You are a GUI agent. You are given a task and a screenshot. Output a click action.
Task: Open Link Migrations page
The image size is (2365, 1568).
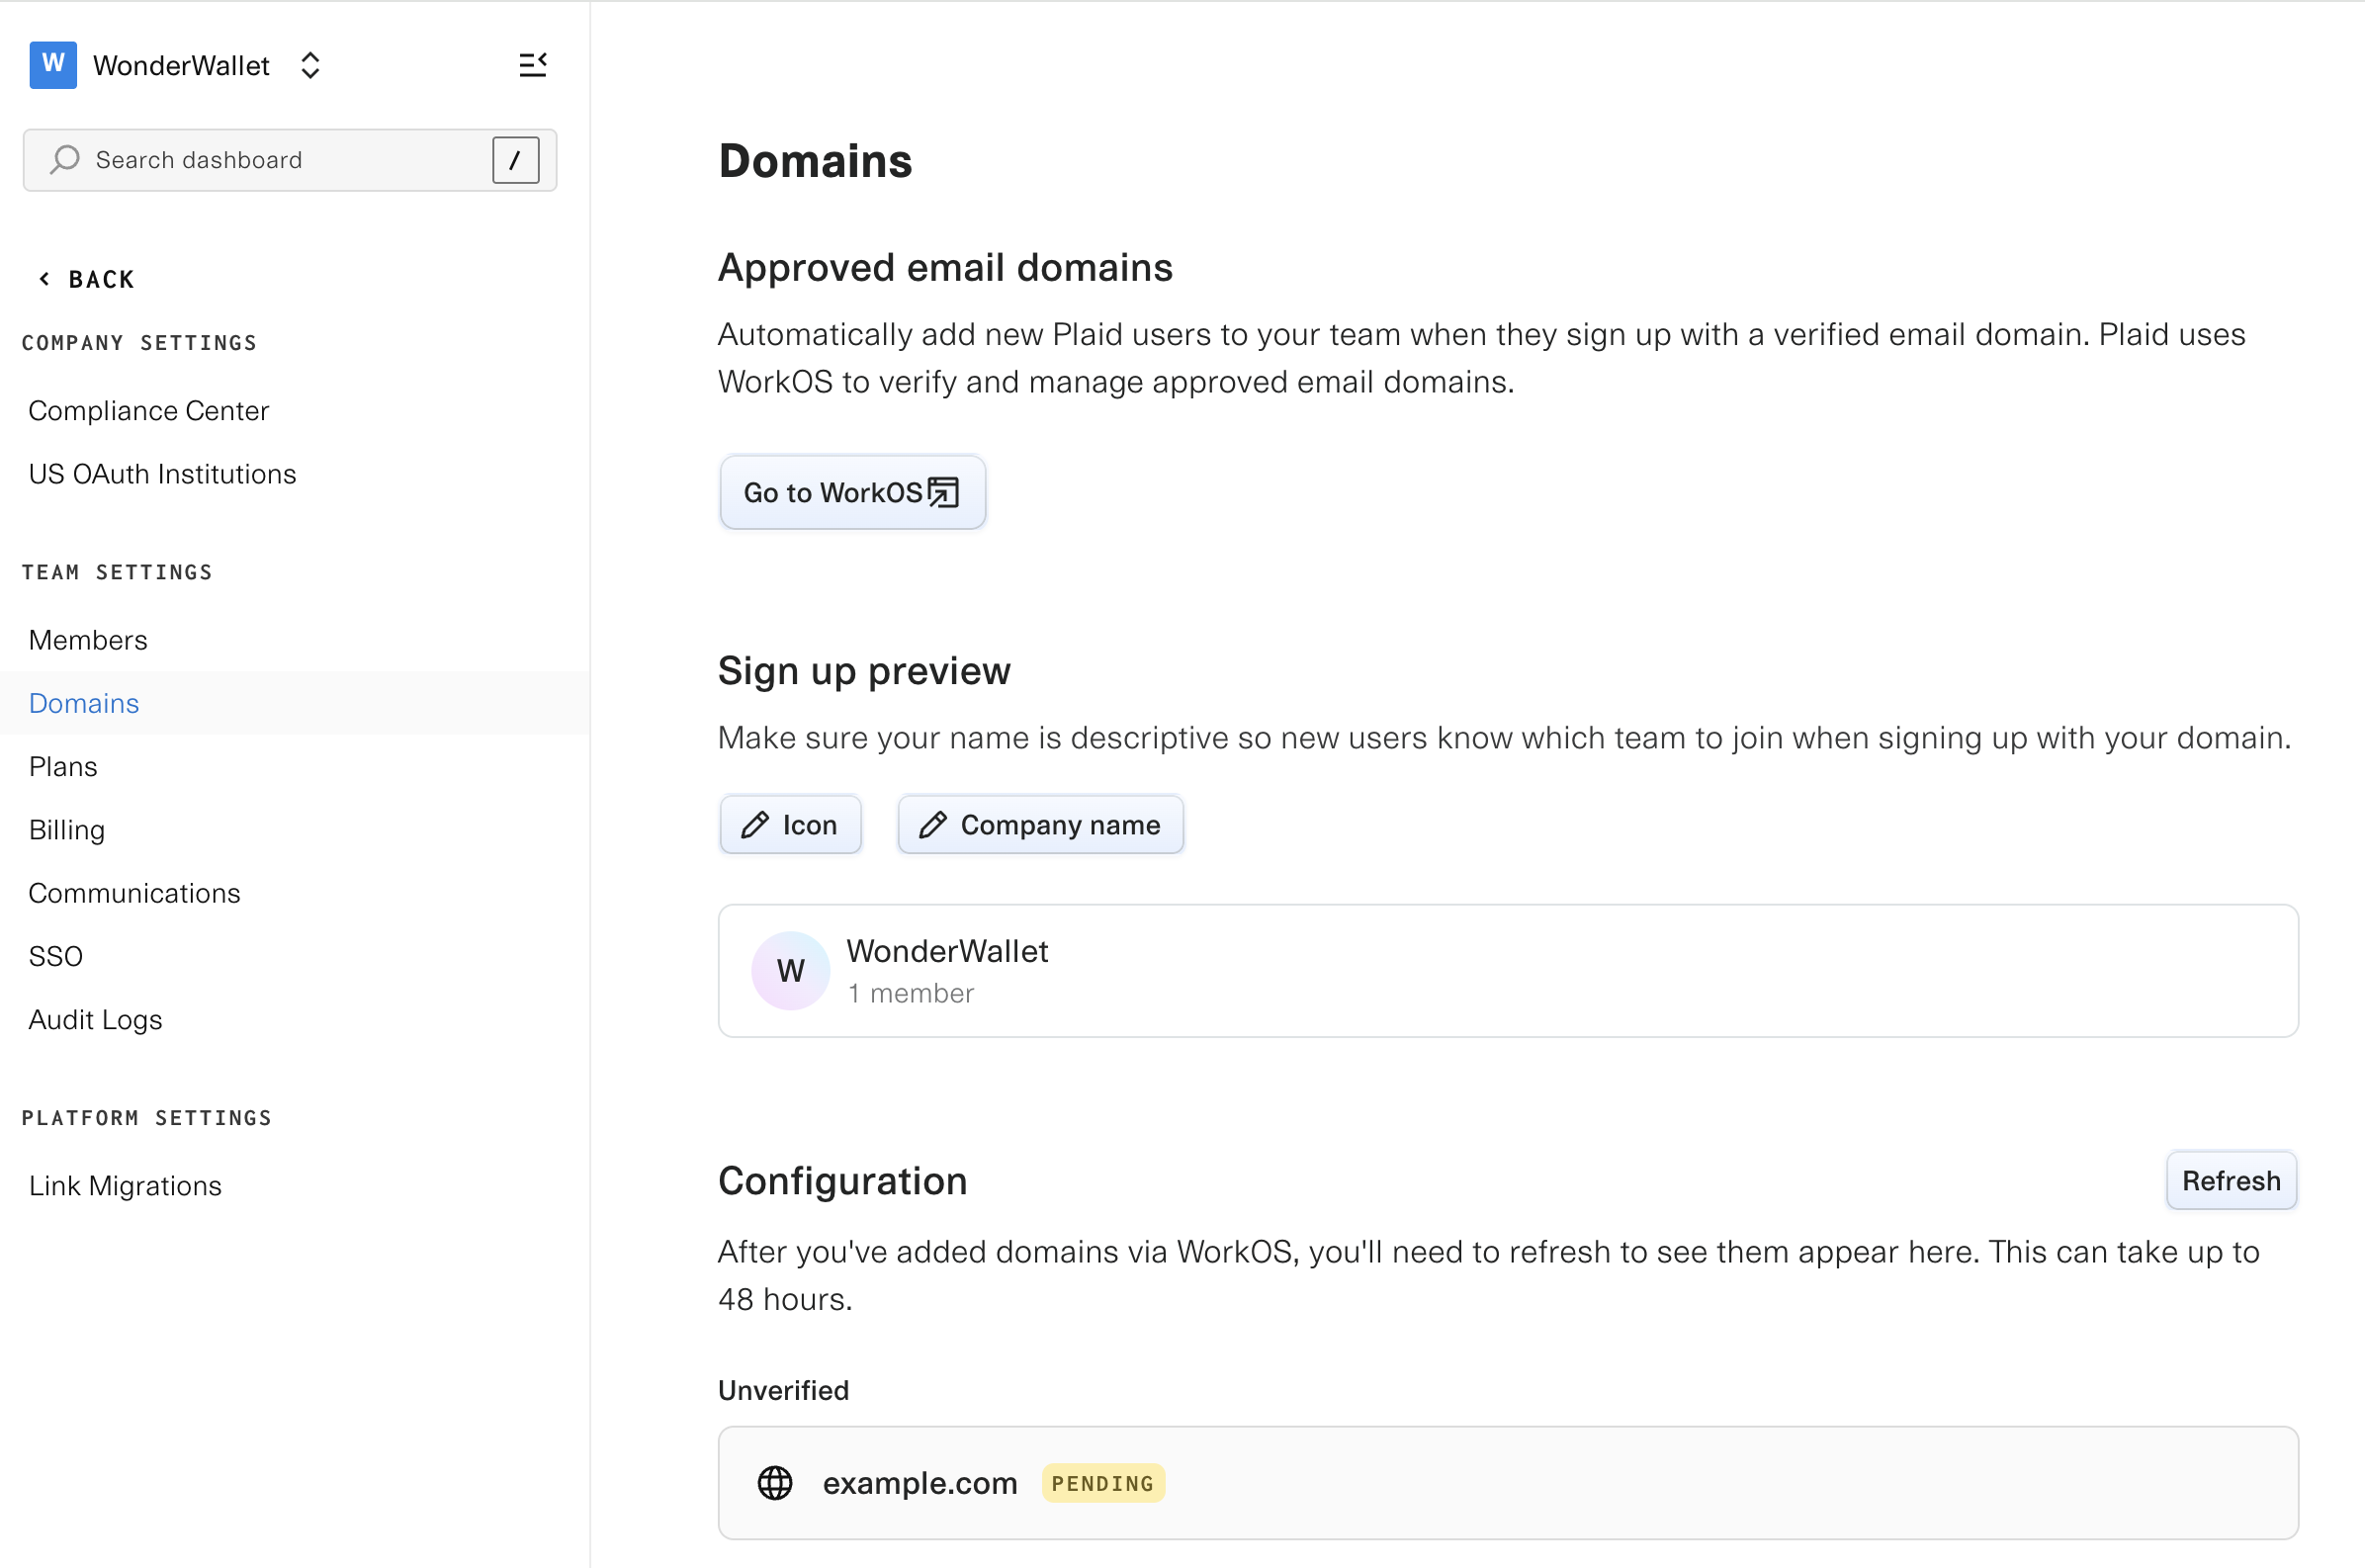point(125,1185)
